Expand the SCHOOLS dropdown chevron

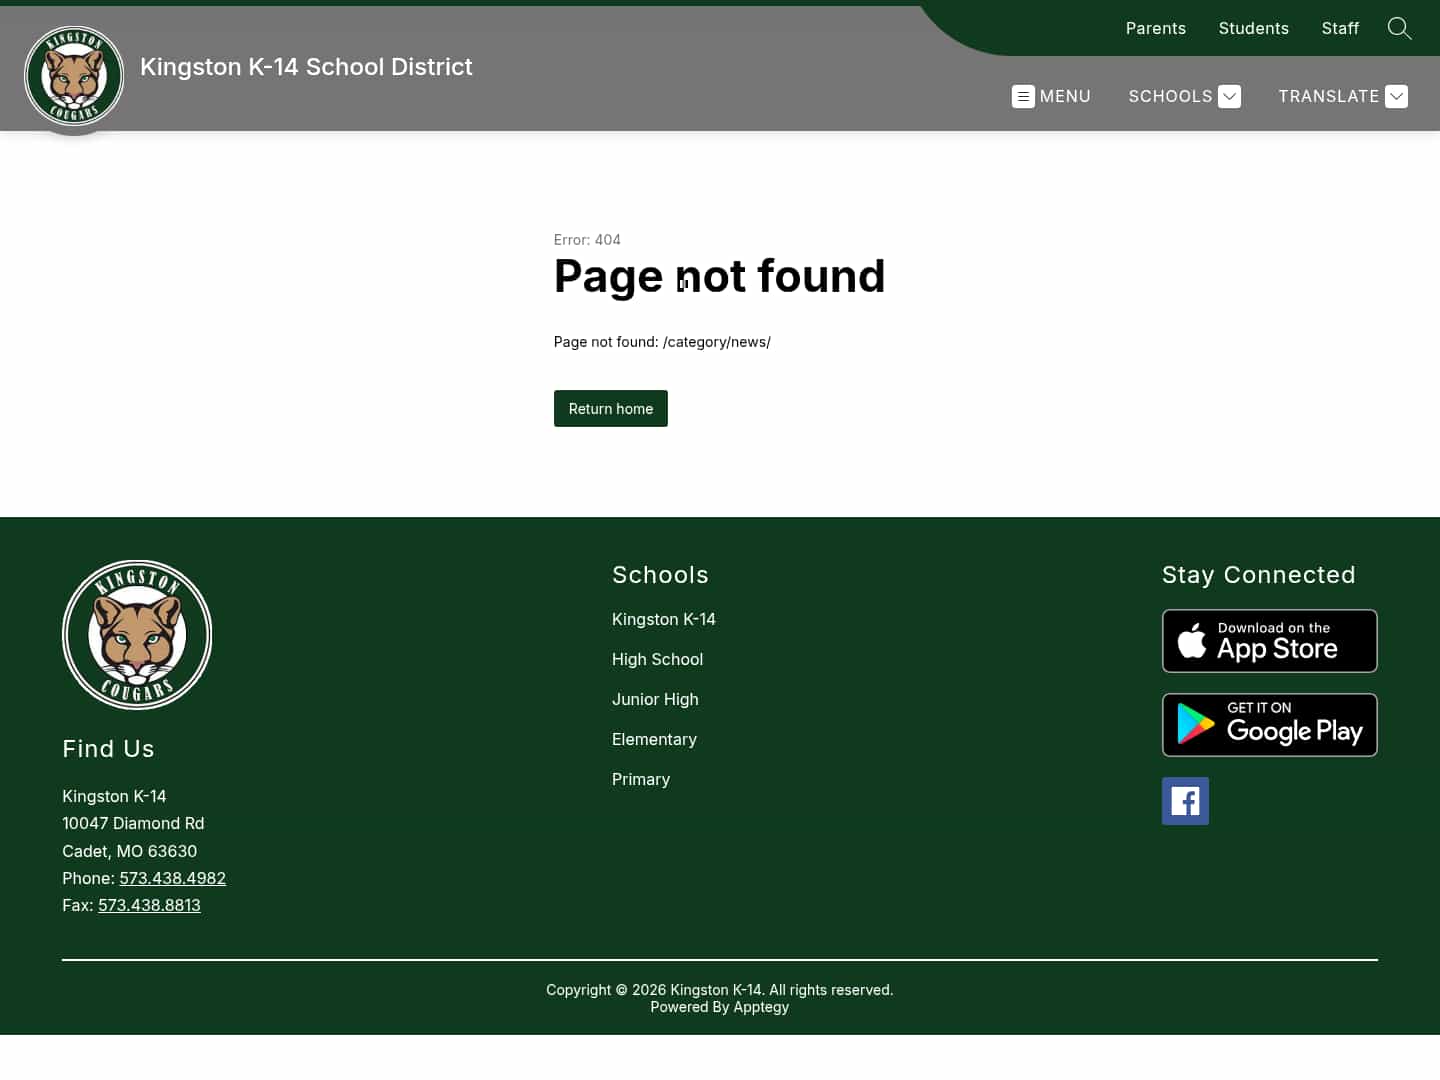1229,96
